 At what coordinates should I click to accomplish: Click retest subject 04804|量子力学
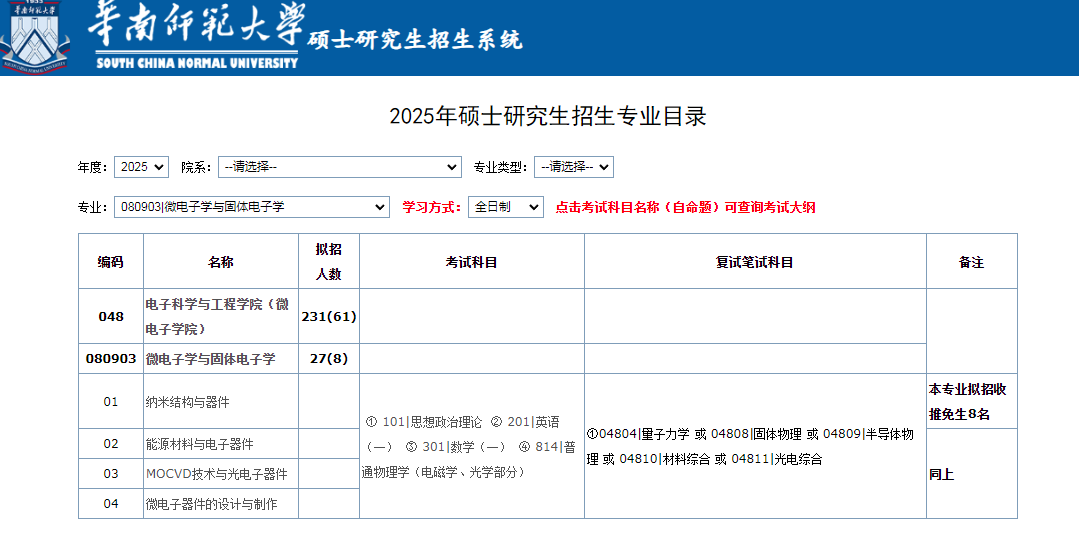click(644, 434)
